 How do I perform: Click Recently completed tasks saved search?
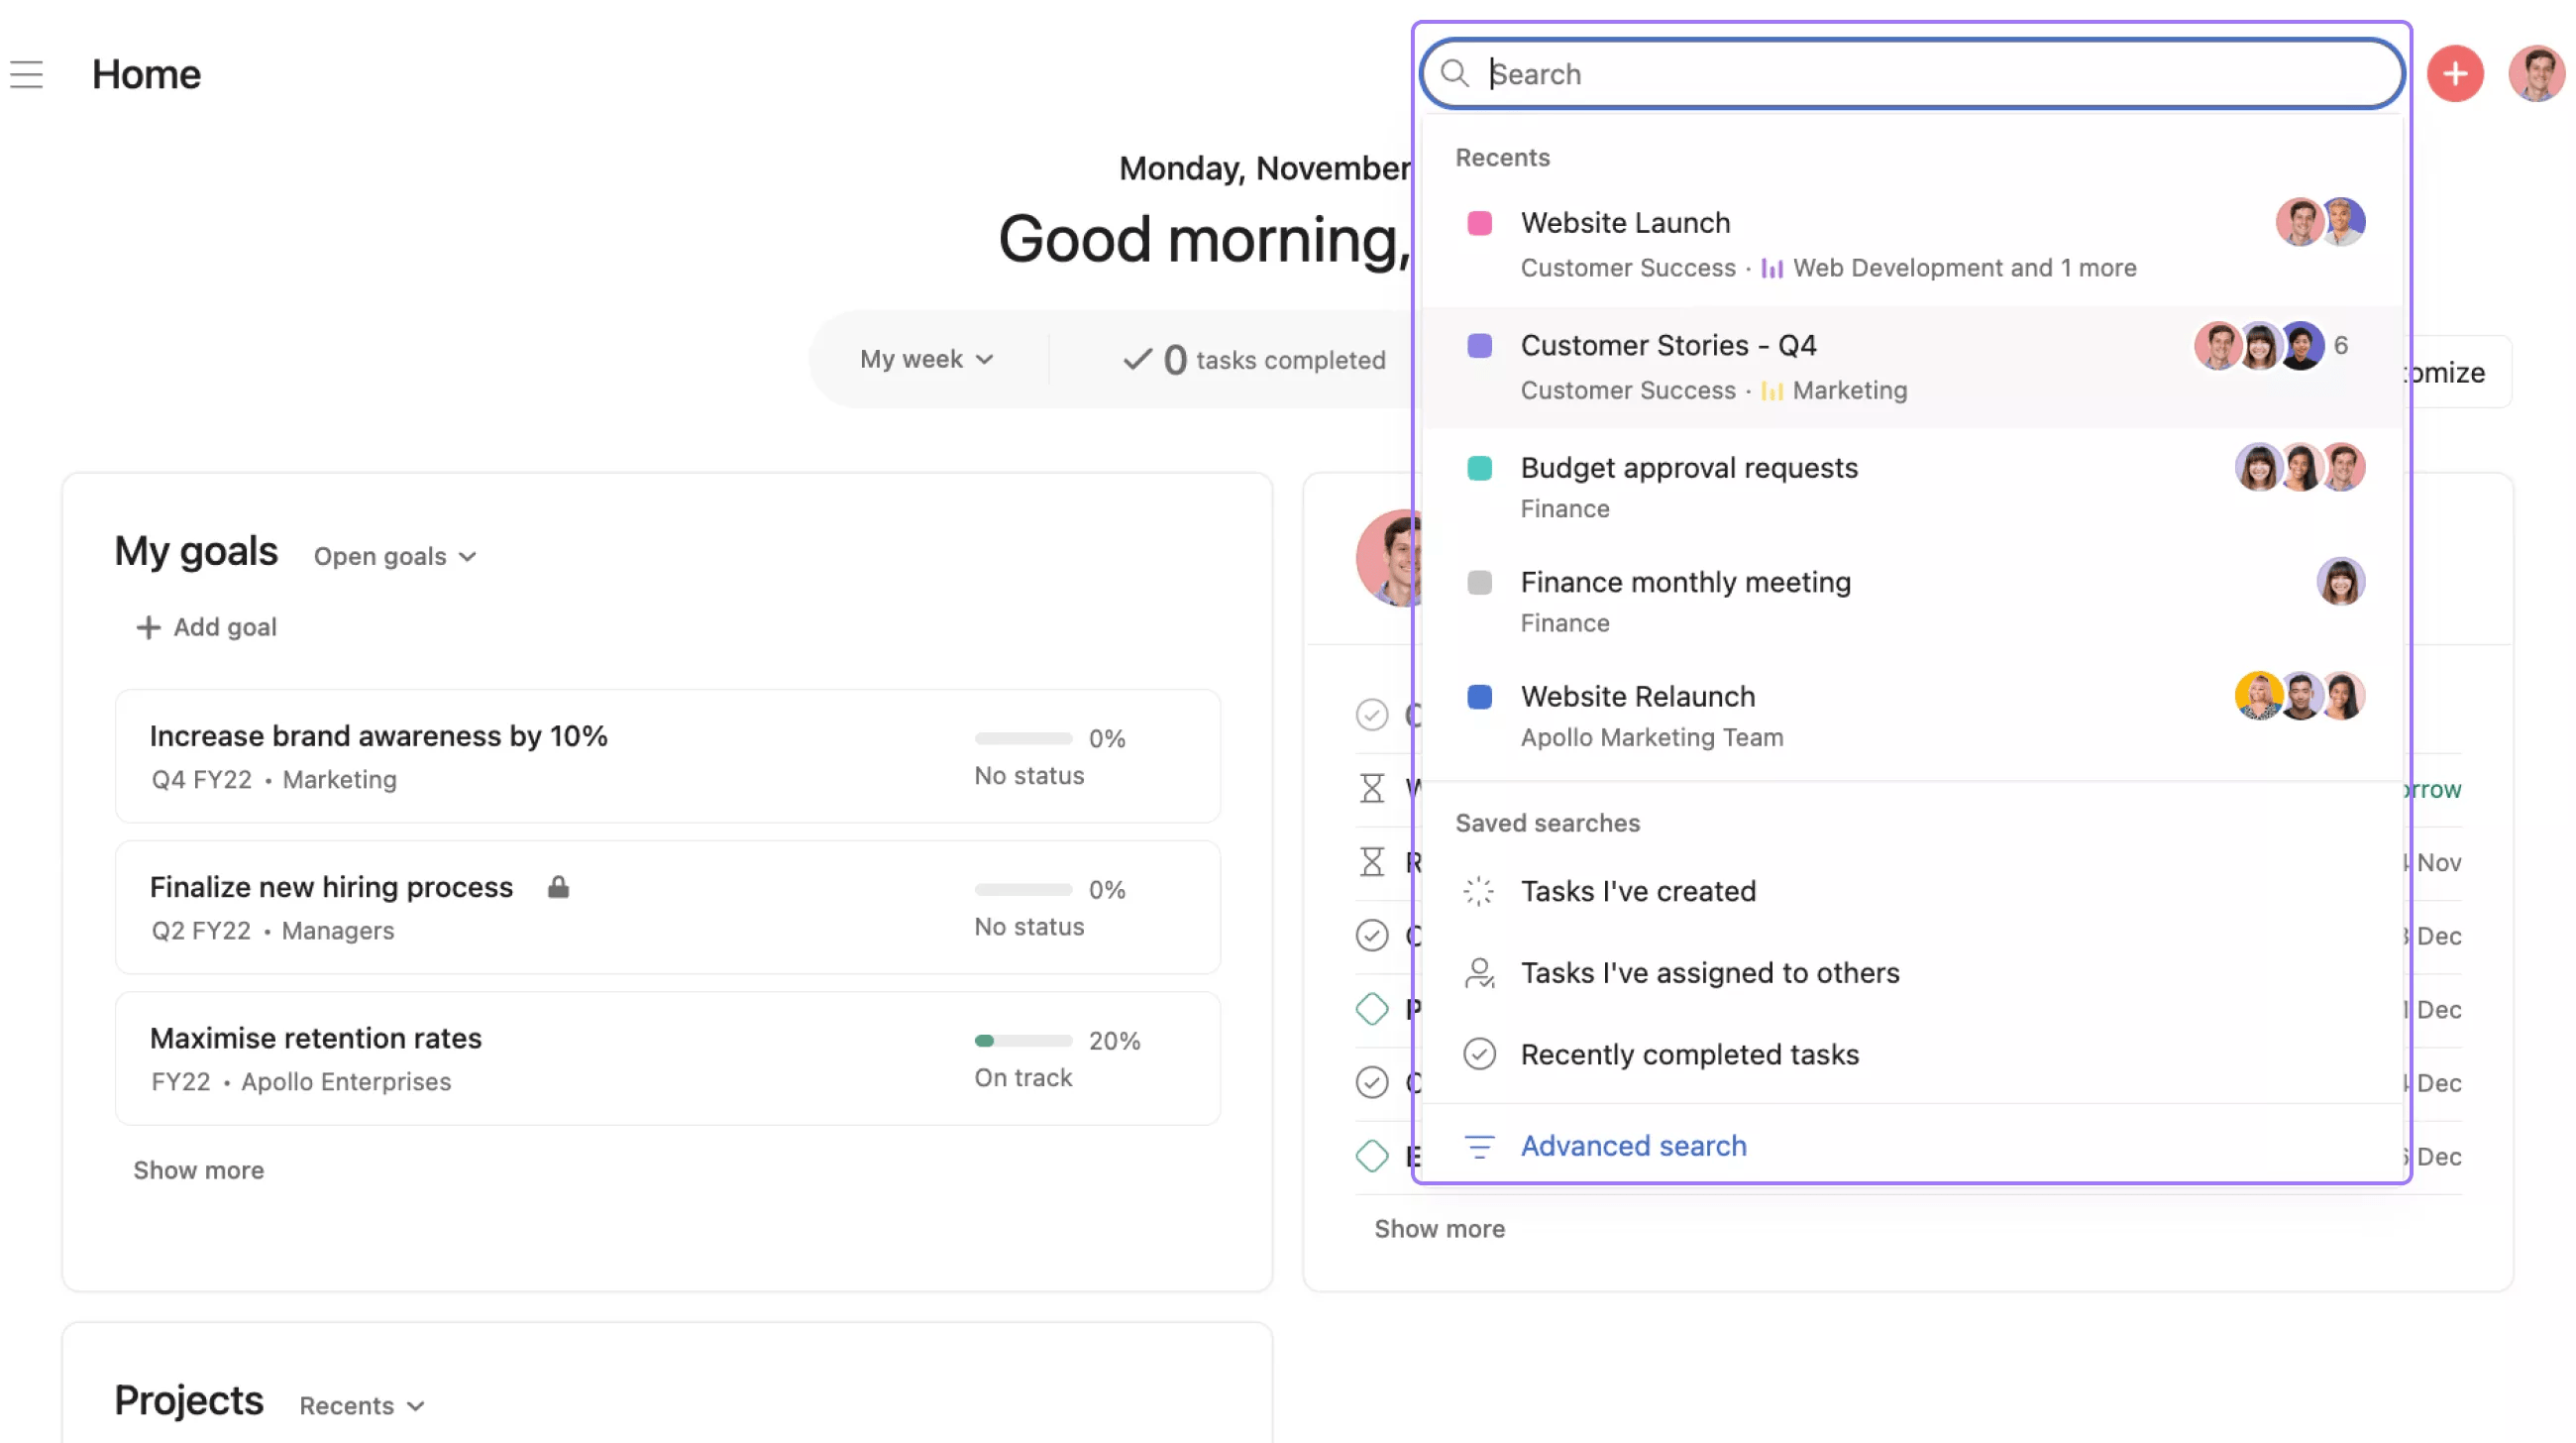click(1689, 1054)
